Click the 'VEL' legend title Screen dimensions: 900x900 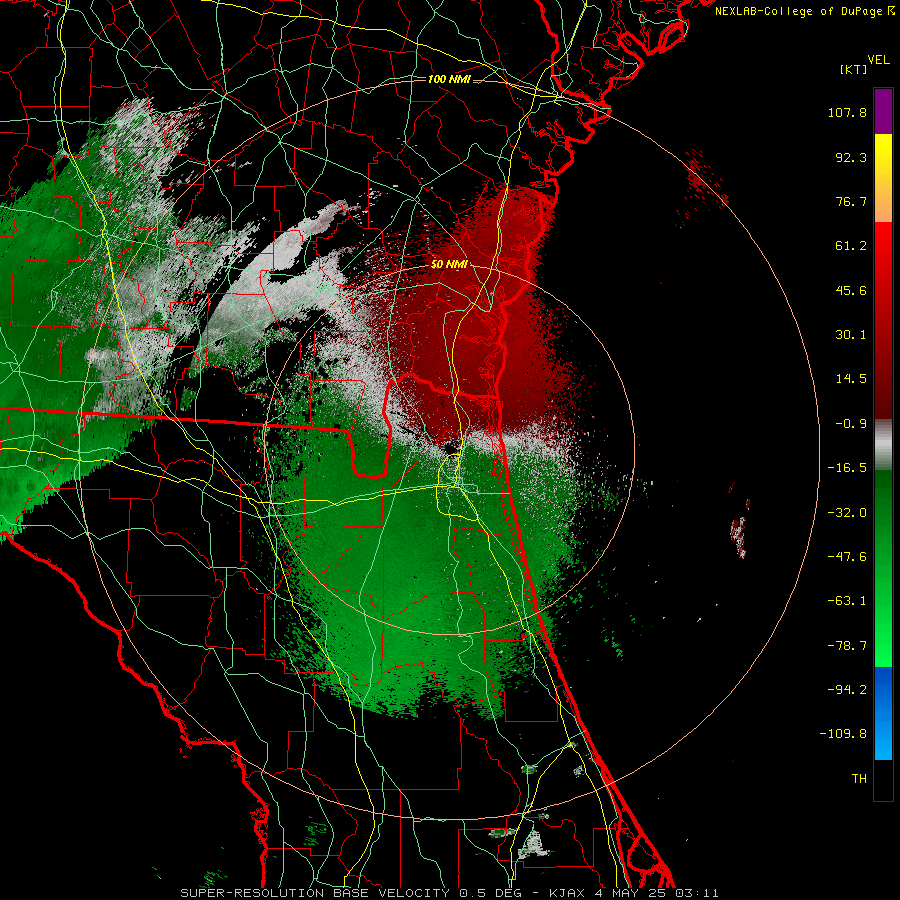pyautogui.click(x=878, y=60)
